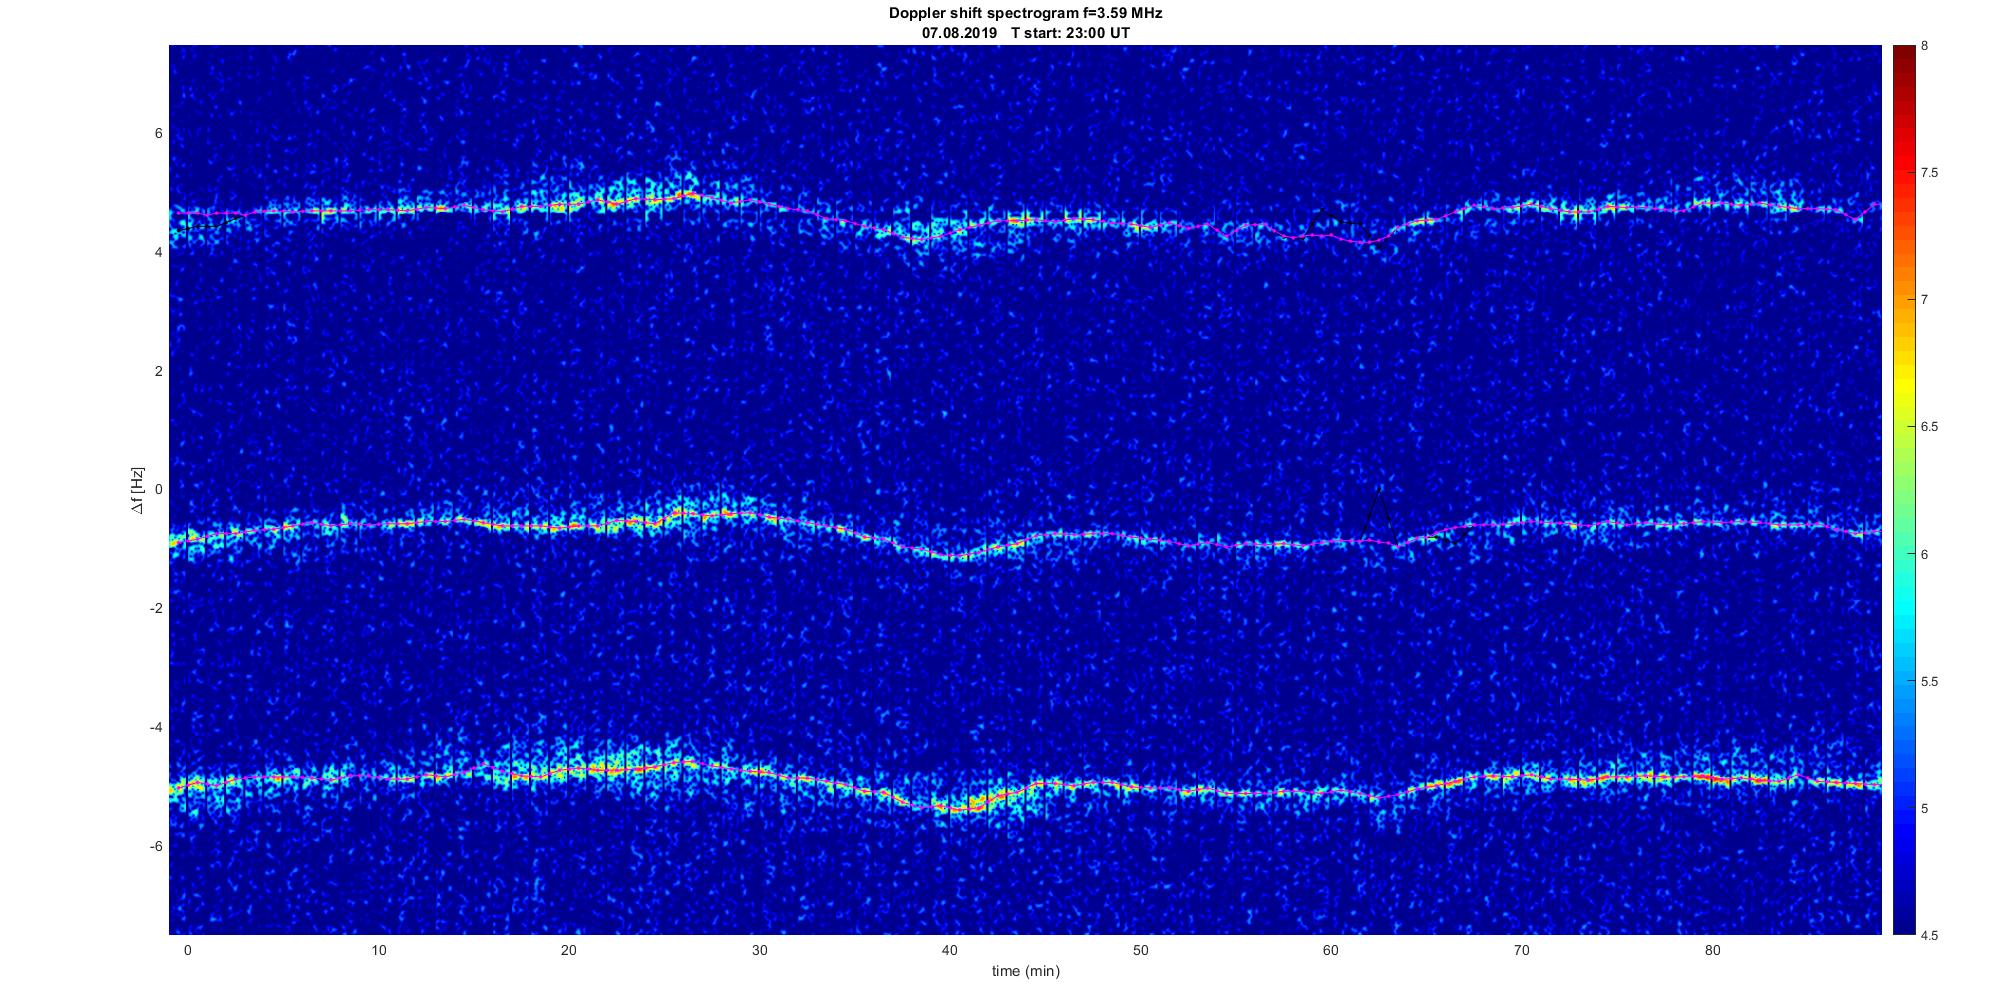Viewport: 2000px width, 1003px height.
Task: Click the y-axis tick label '-4'
Action: 156,727
